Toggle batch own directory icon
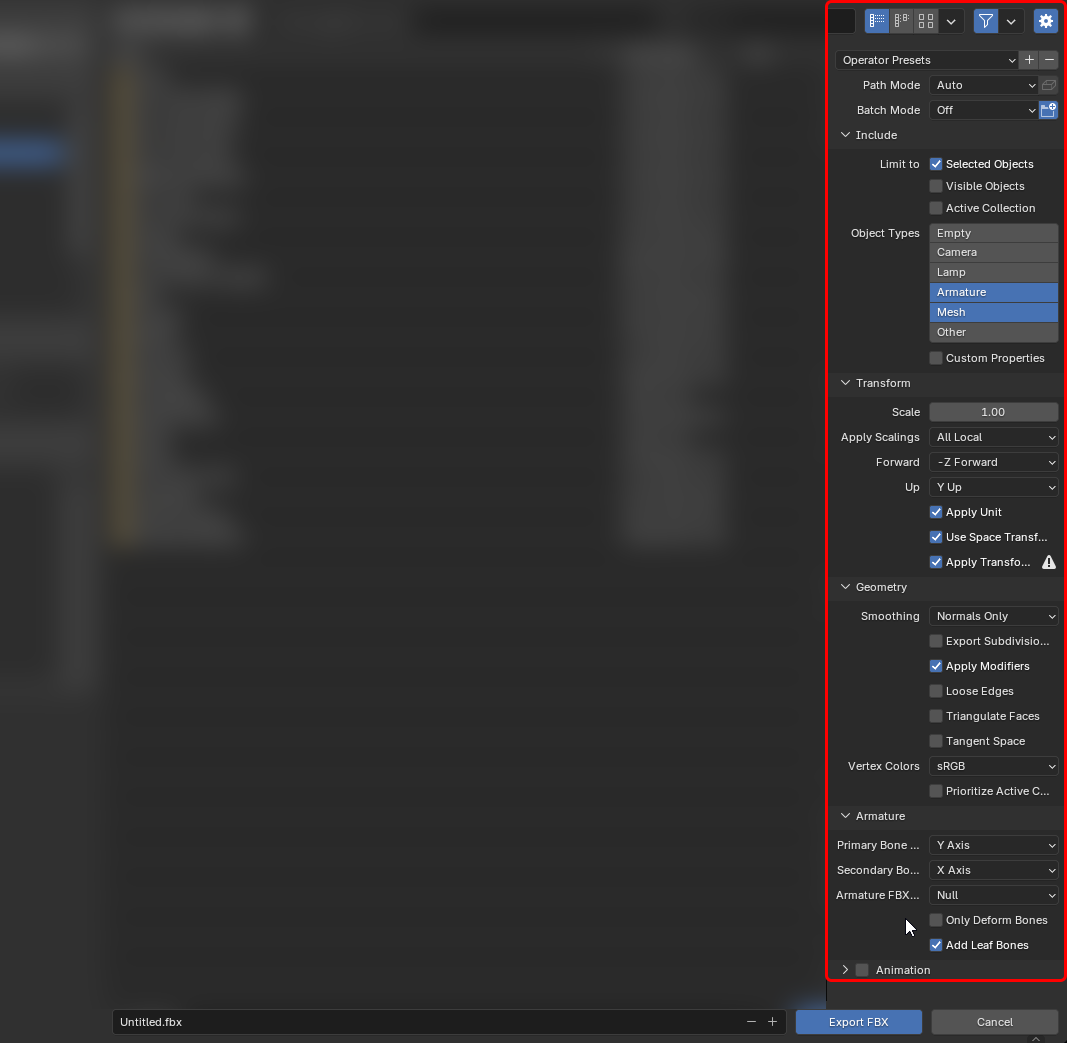Screen dimensions: 1067x1043 tap(1049, 110)
